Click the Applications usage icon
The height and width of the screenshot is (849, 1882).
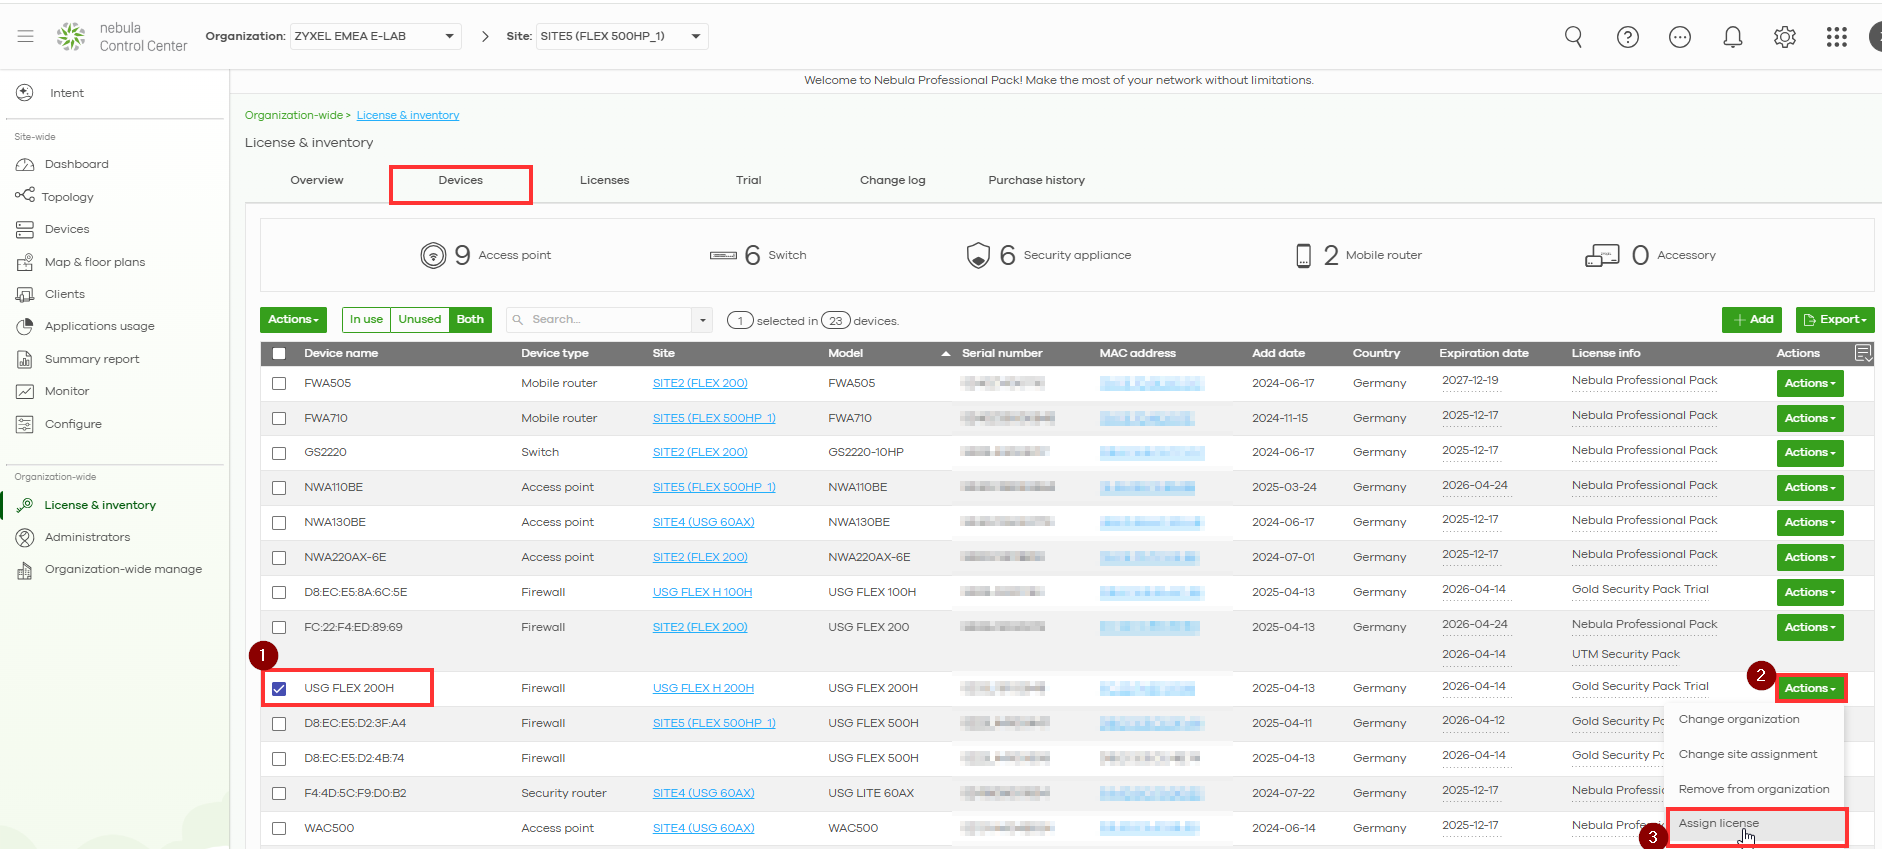[x=25, y=326]
